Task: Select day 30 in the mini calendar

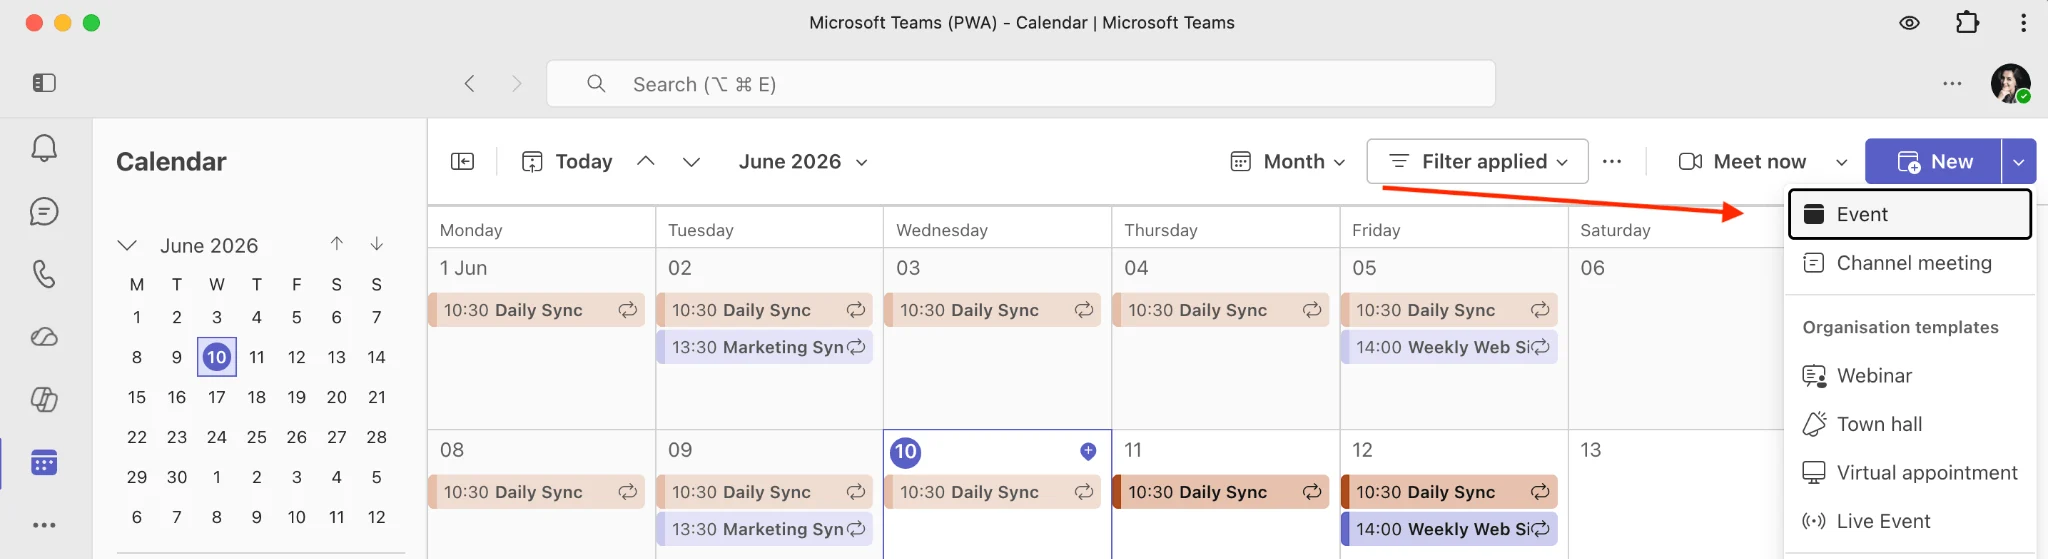Action: (x=177, y=477)
